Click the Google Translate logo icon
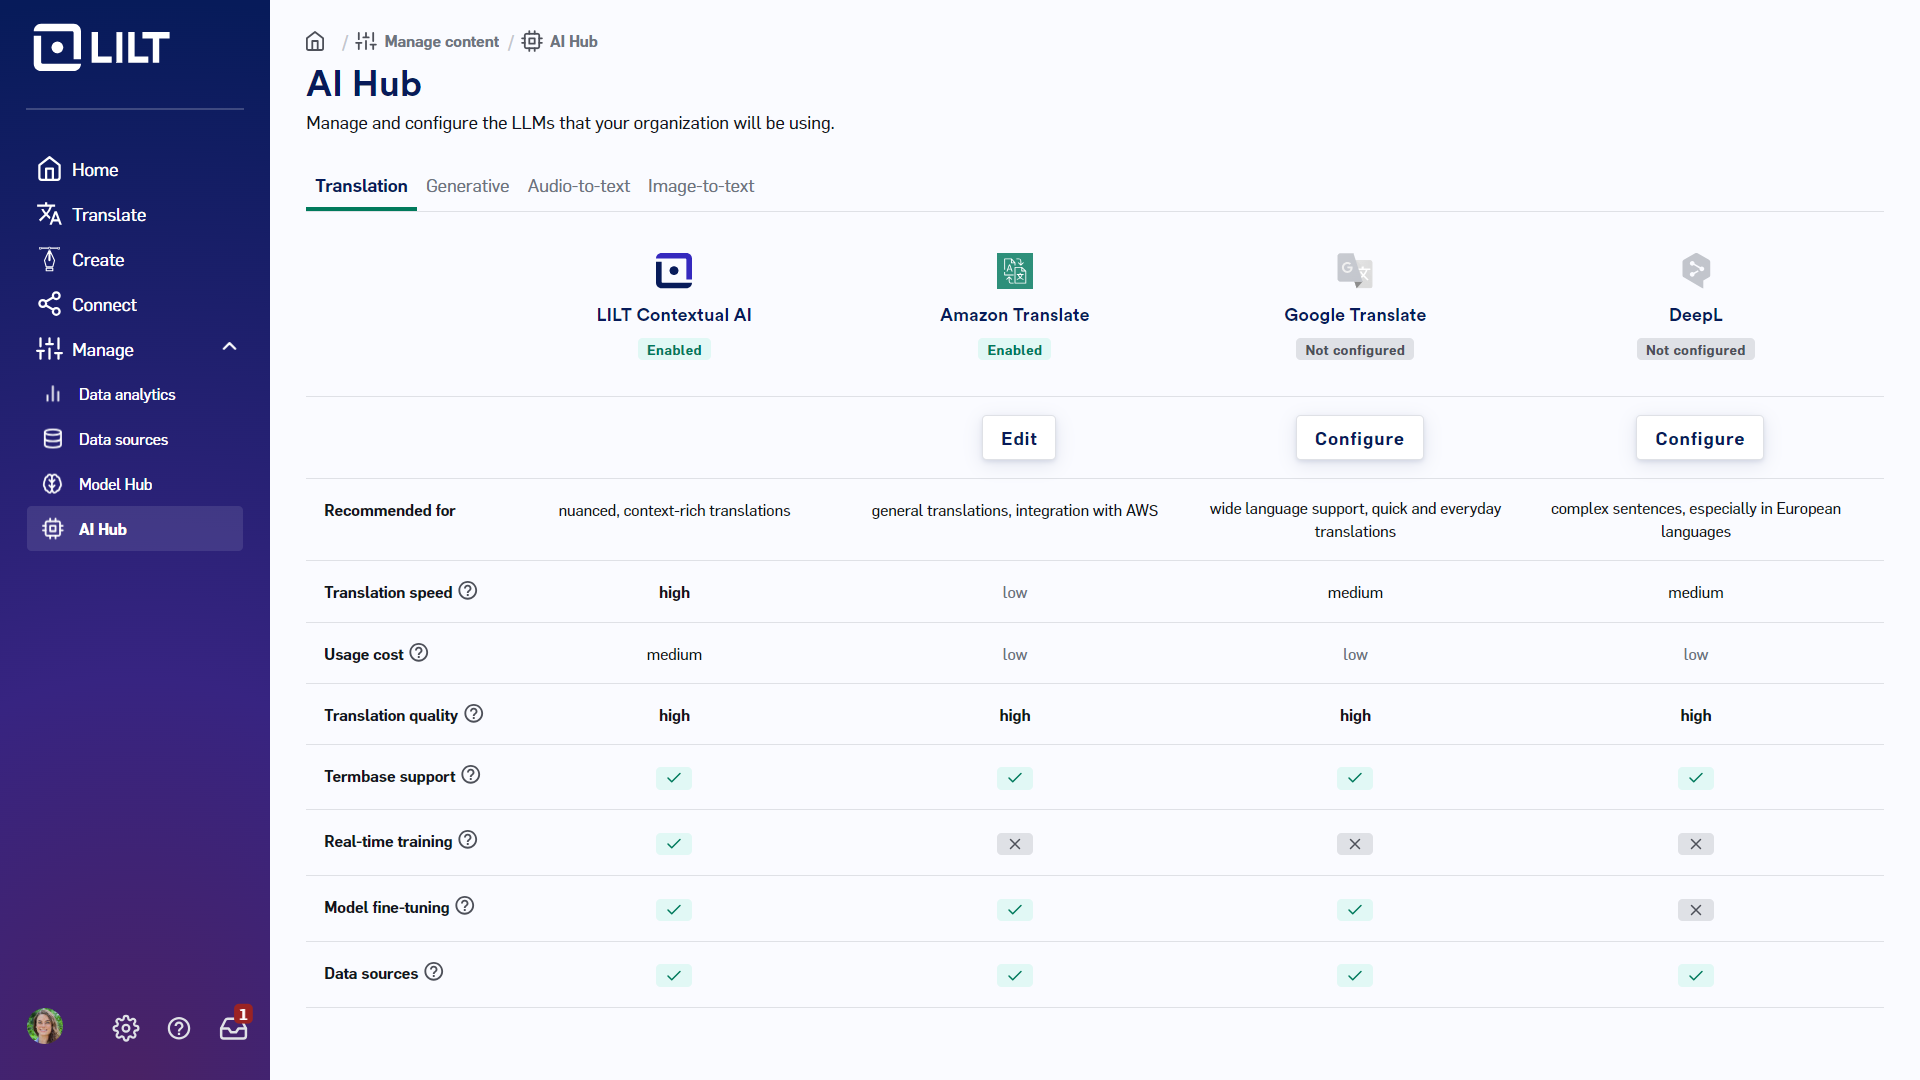Image resolution: width=1920 pixels, height=1080 pixels. [x=1355, y=271]
